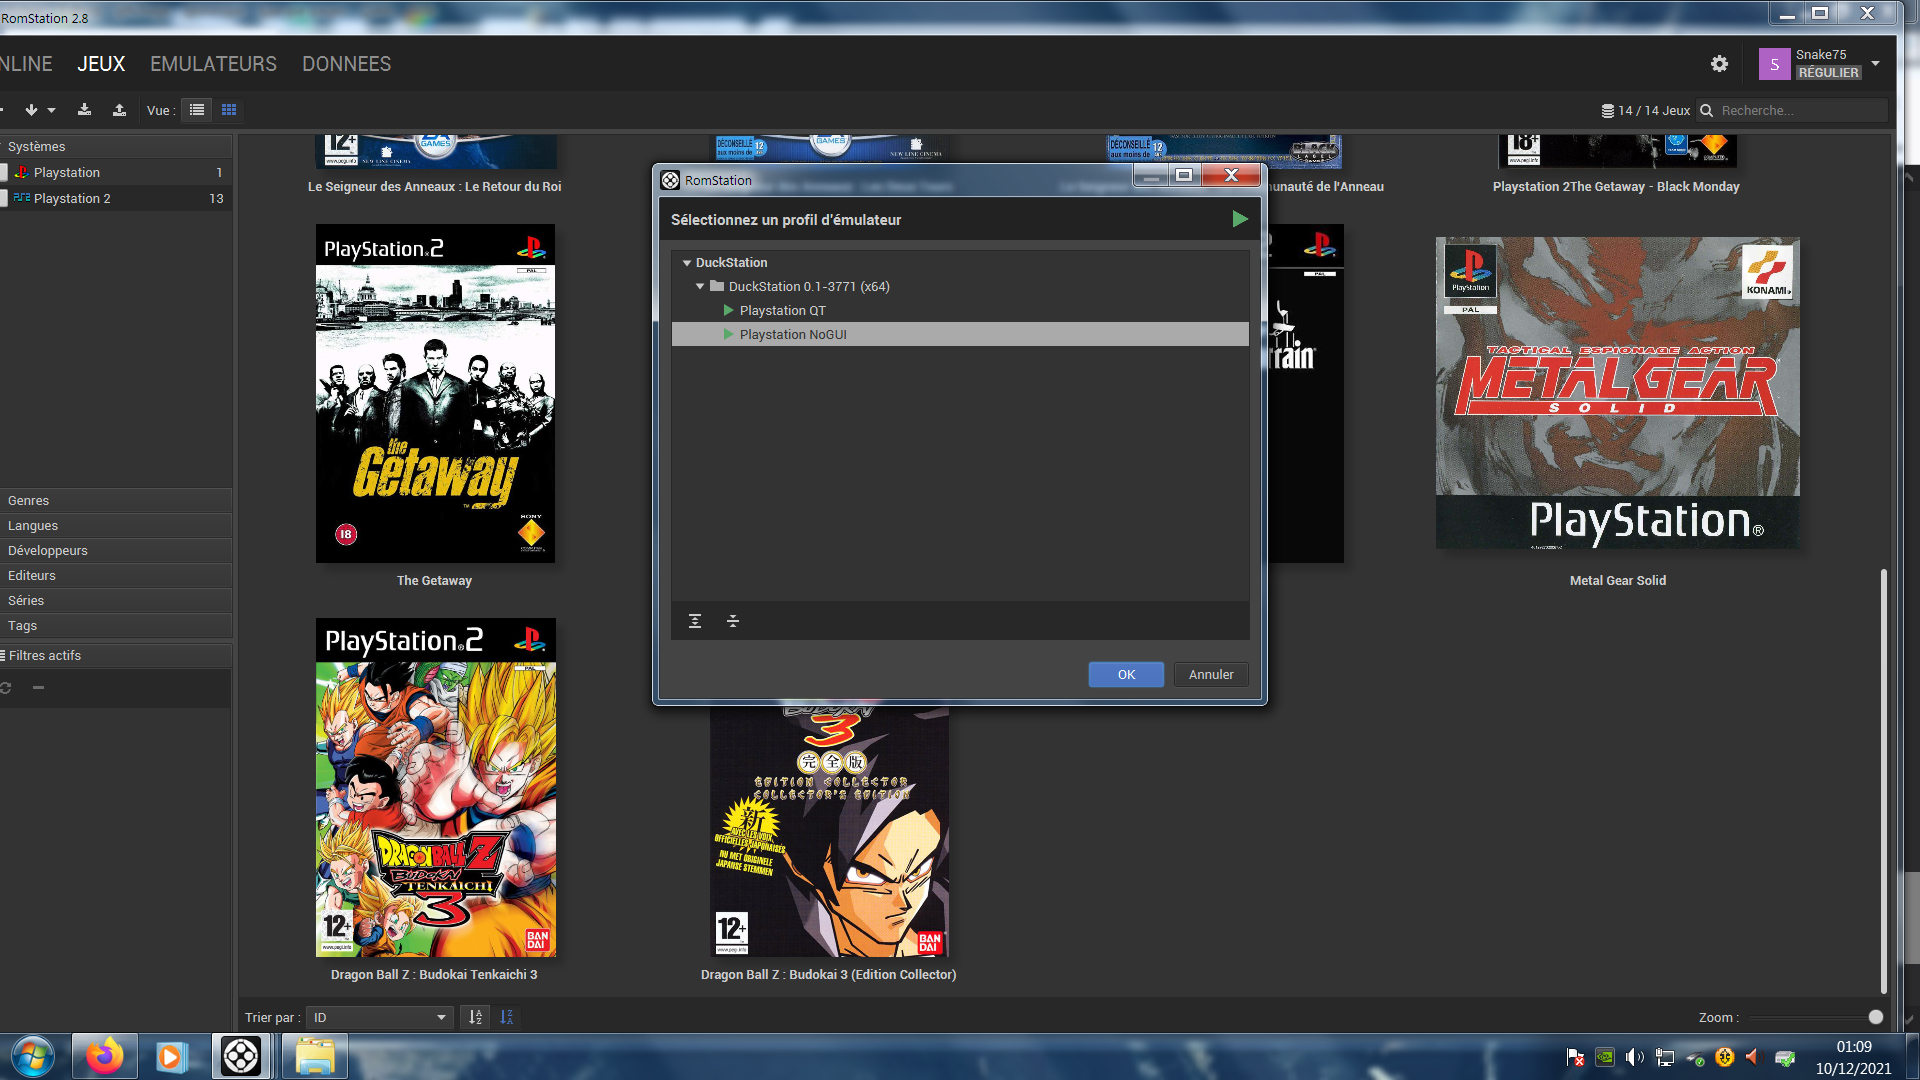
Task: Adjust the Zoom slider handle
Action: (1875, 1017)
